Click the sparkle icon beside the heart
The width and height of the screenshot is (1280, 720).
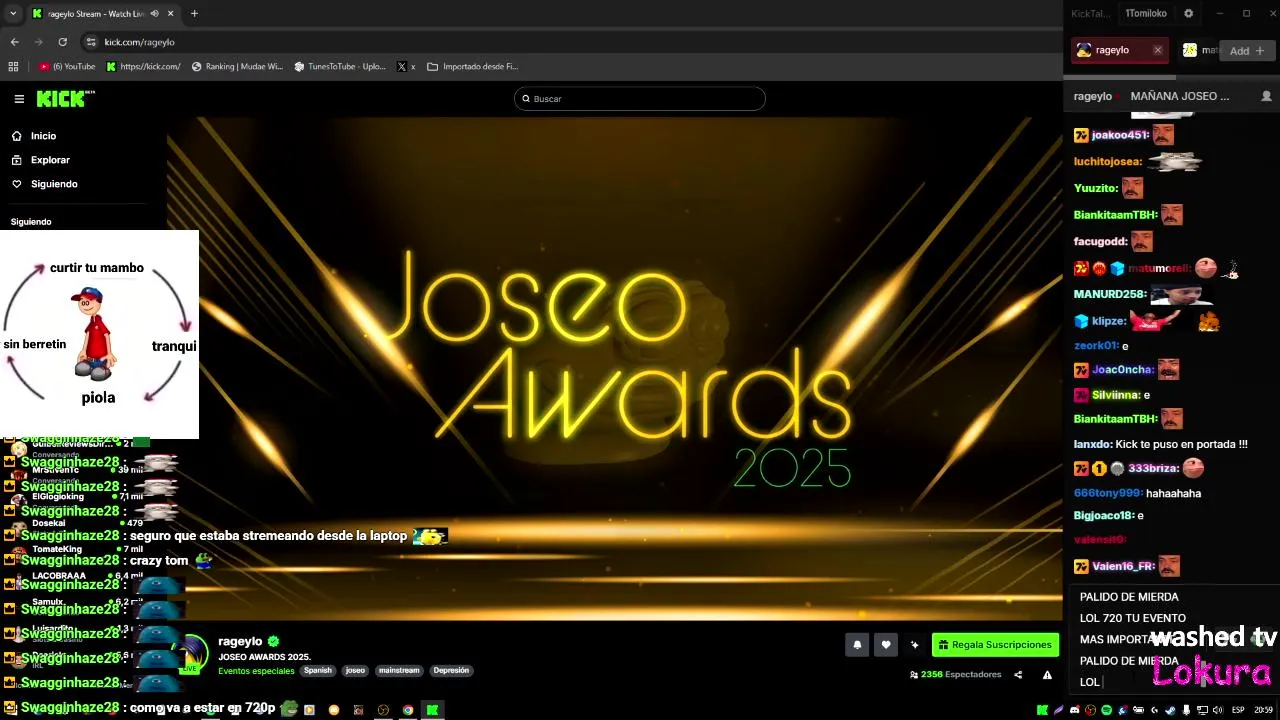[914, 646]
